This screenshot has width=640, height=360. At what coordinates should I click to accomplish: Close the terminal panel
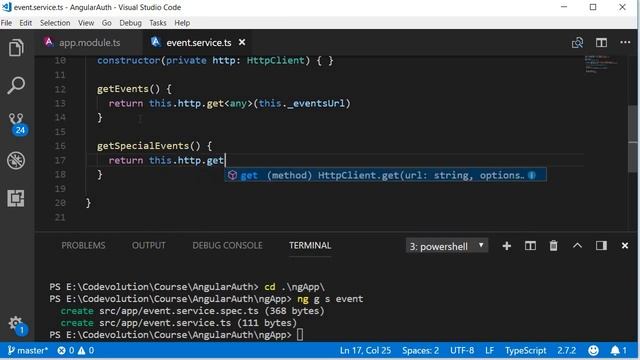[625, 246]
